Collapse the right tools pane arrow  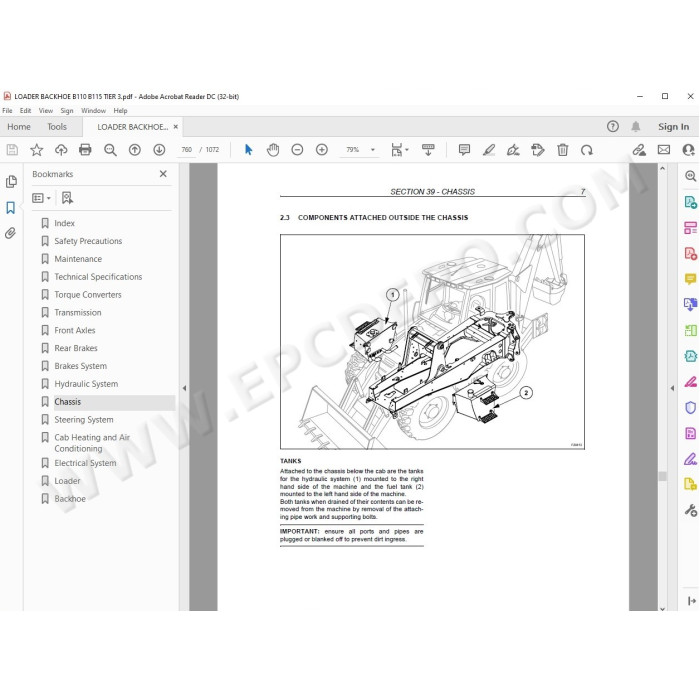672,388
